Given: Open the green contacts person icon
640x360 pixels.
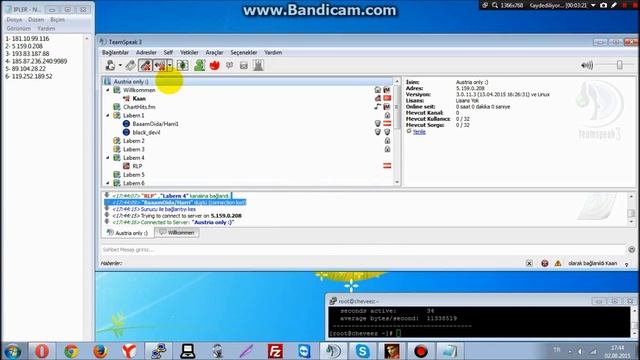Looking at the screenshot, I should pos(199,65).
